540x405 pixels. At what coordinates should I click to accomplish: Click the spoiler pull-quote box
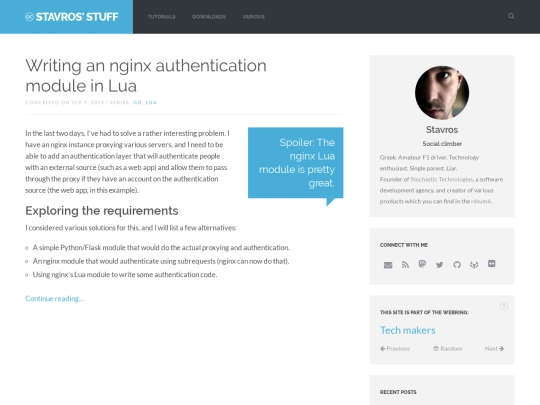[x=295, y=163]
